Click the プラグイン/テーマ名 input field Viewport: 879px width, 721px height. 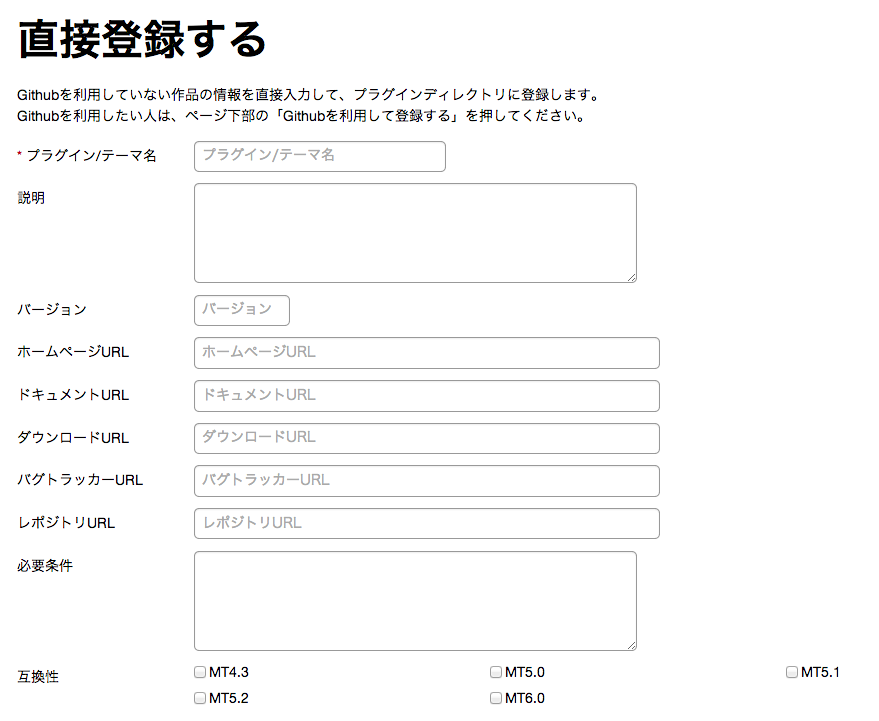point(320,156)
